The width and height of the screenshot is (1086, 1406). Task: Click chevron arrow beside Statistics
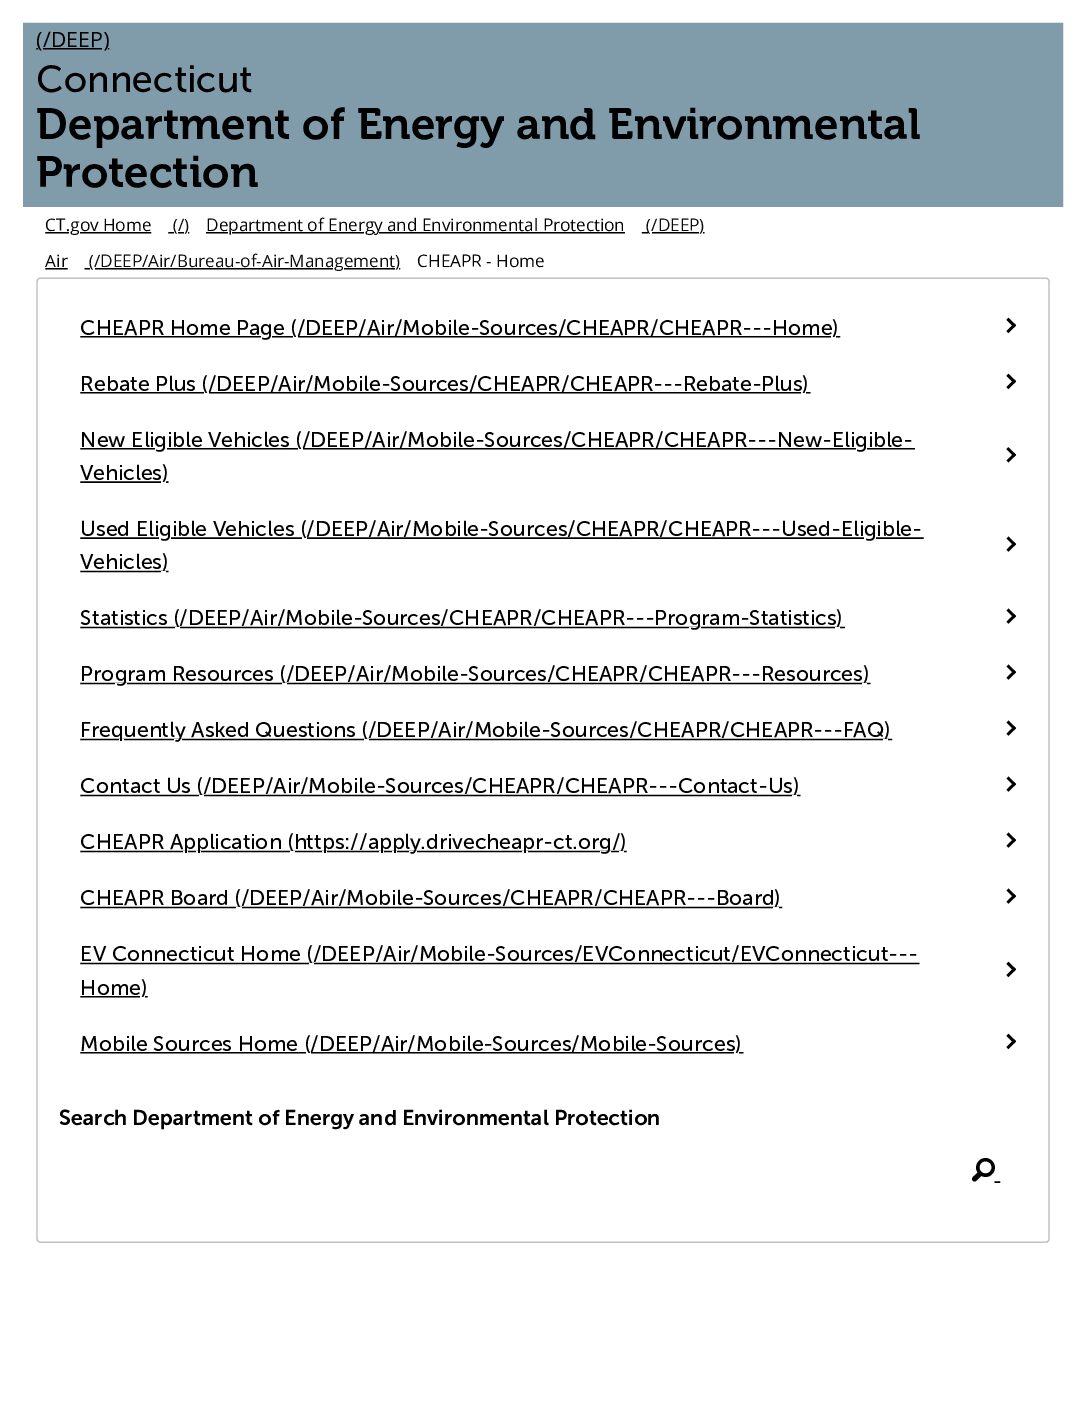point(1011,616)
